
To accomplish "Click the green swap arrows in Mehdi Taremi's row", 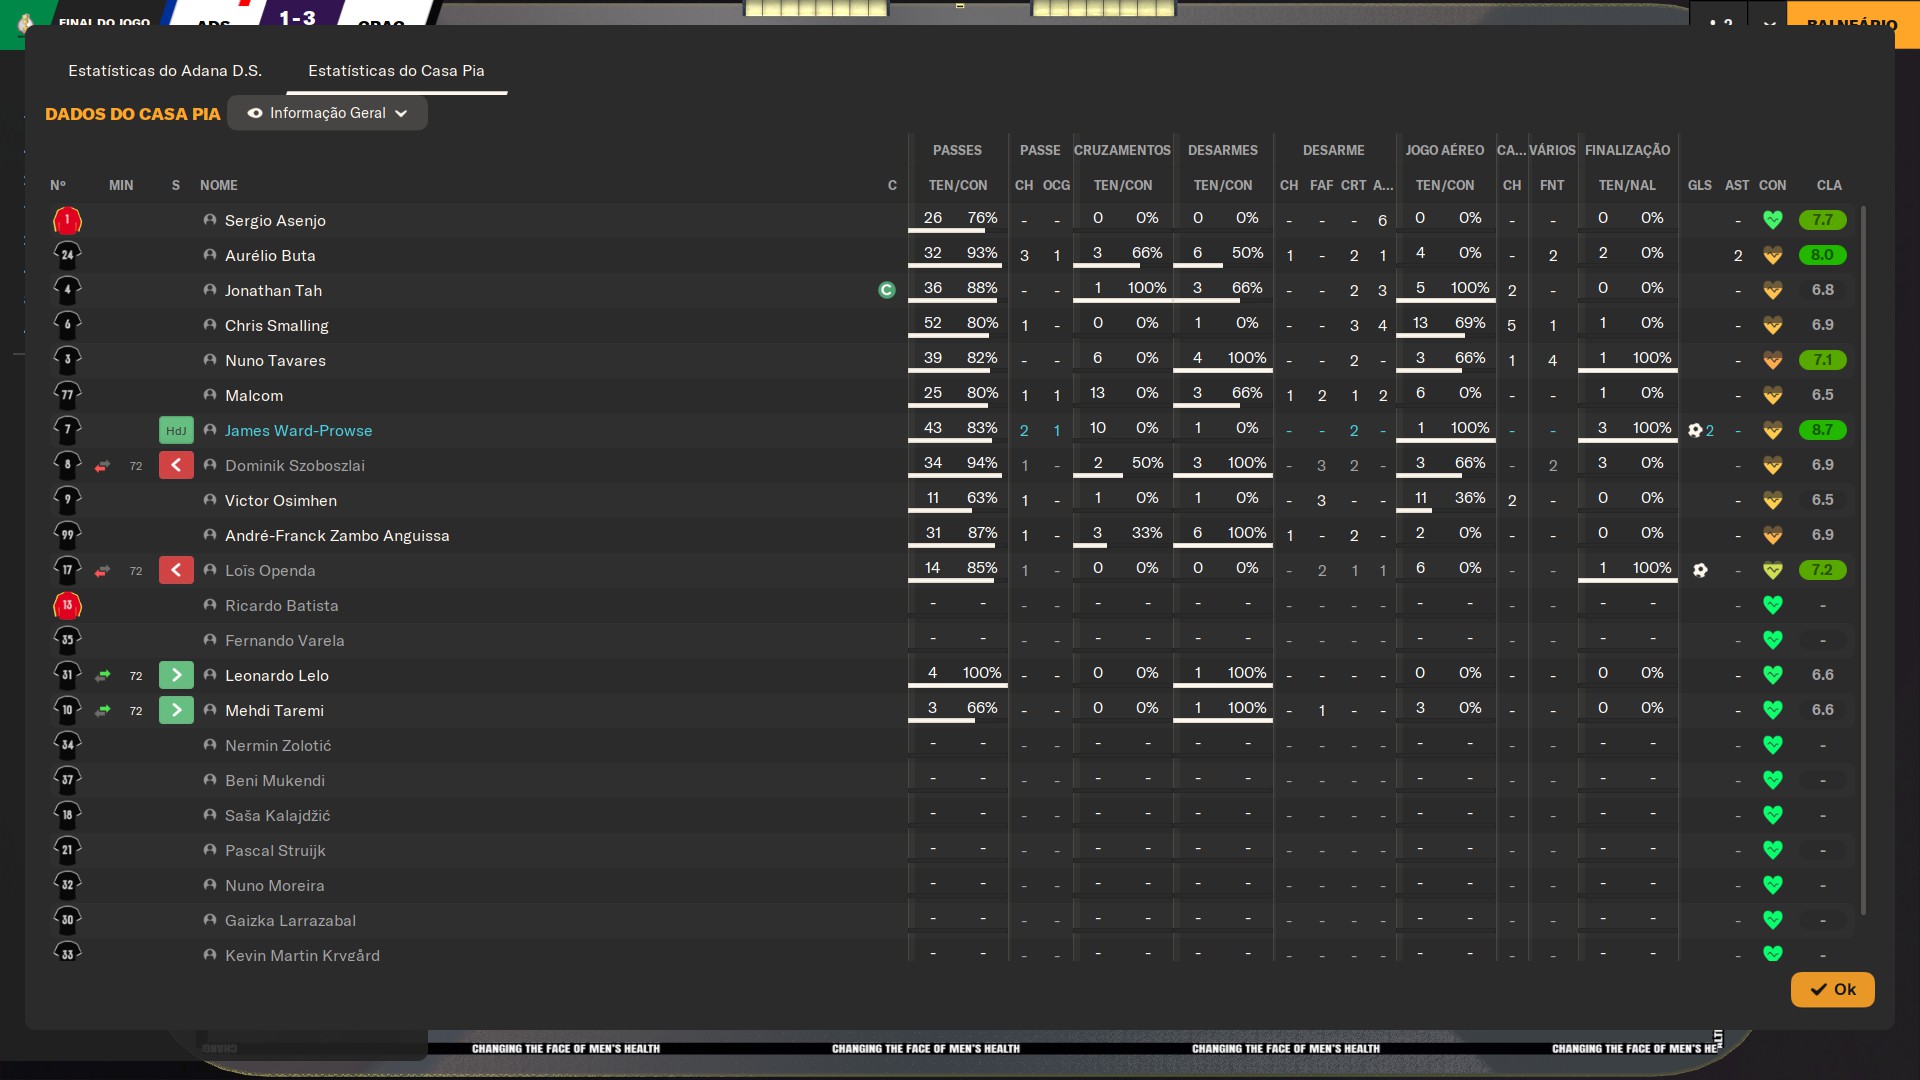I will 102,711.
